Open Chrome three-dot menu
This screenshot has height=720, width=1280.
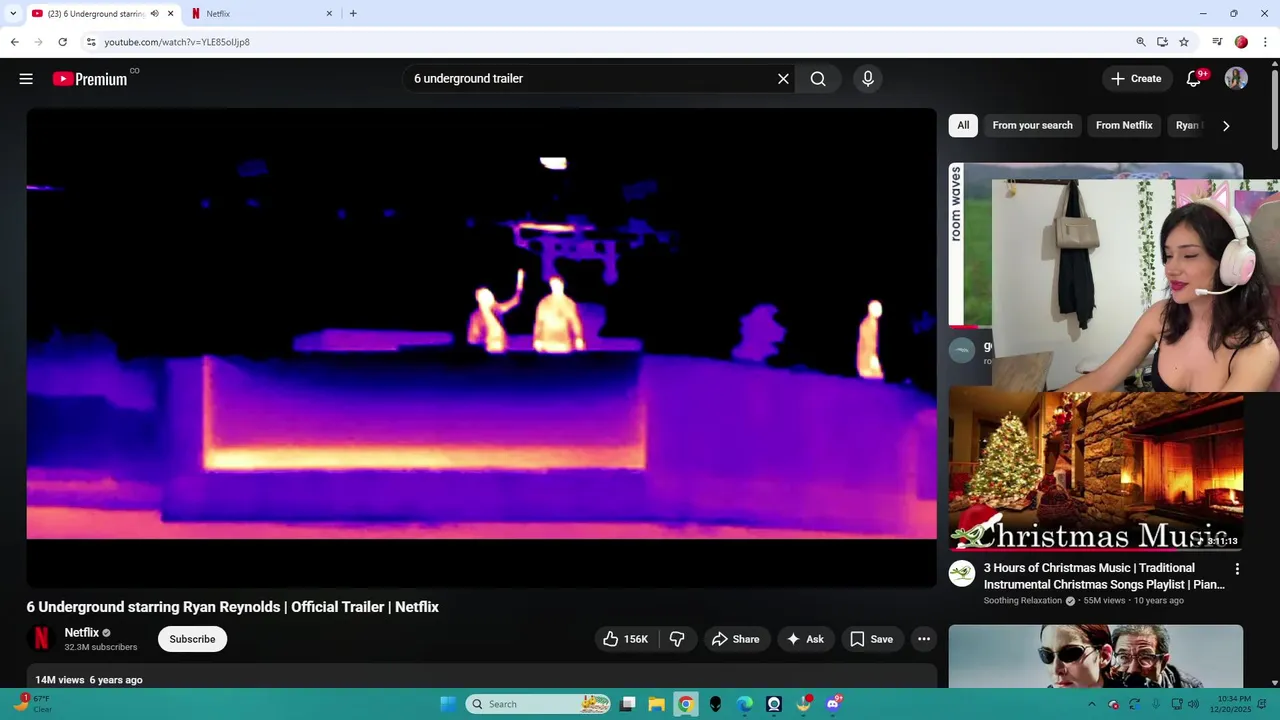click(1265, 42)
